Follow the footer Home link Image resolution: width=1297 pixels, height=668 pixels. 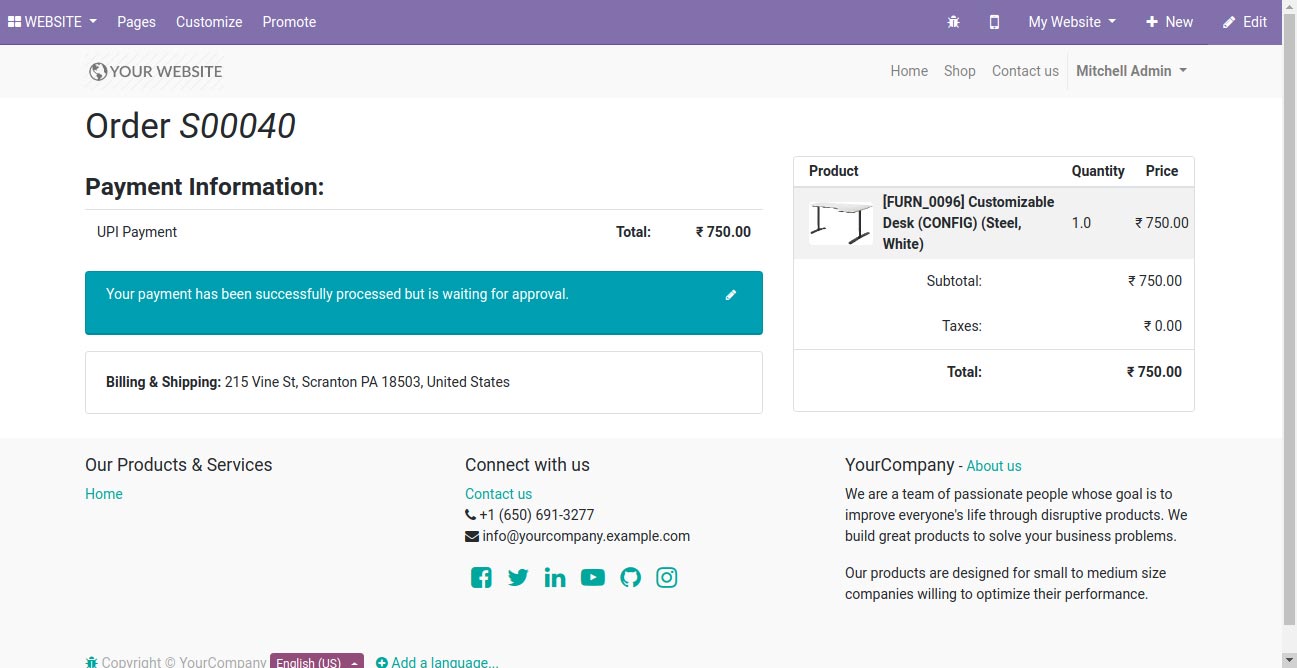point(104,494)
